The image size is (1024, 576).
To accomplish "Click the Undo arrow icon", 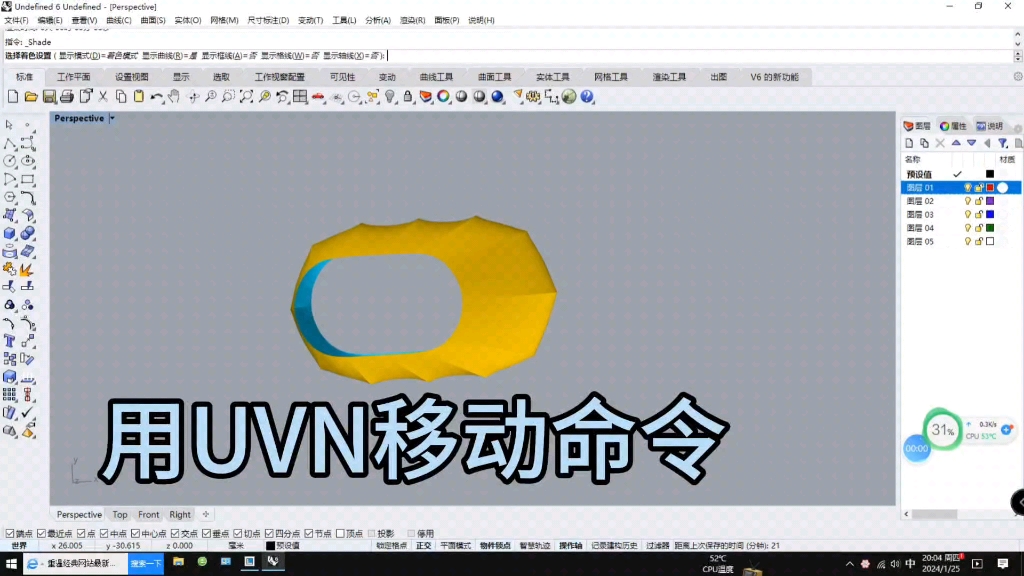I will tap(157, 97).
